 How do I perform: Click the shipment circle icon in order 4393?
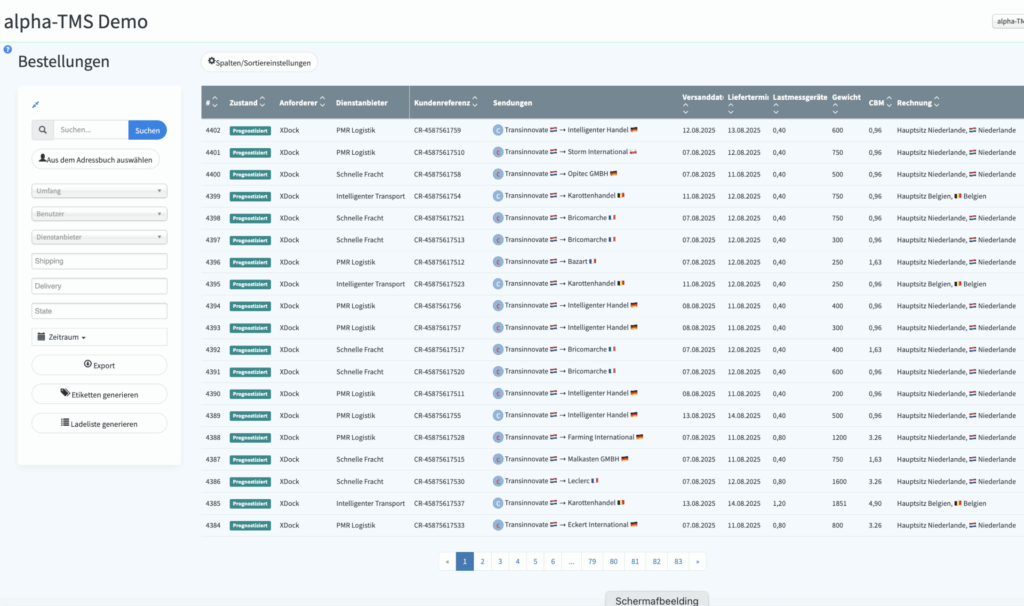[x=498, y=328]
